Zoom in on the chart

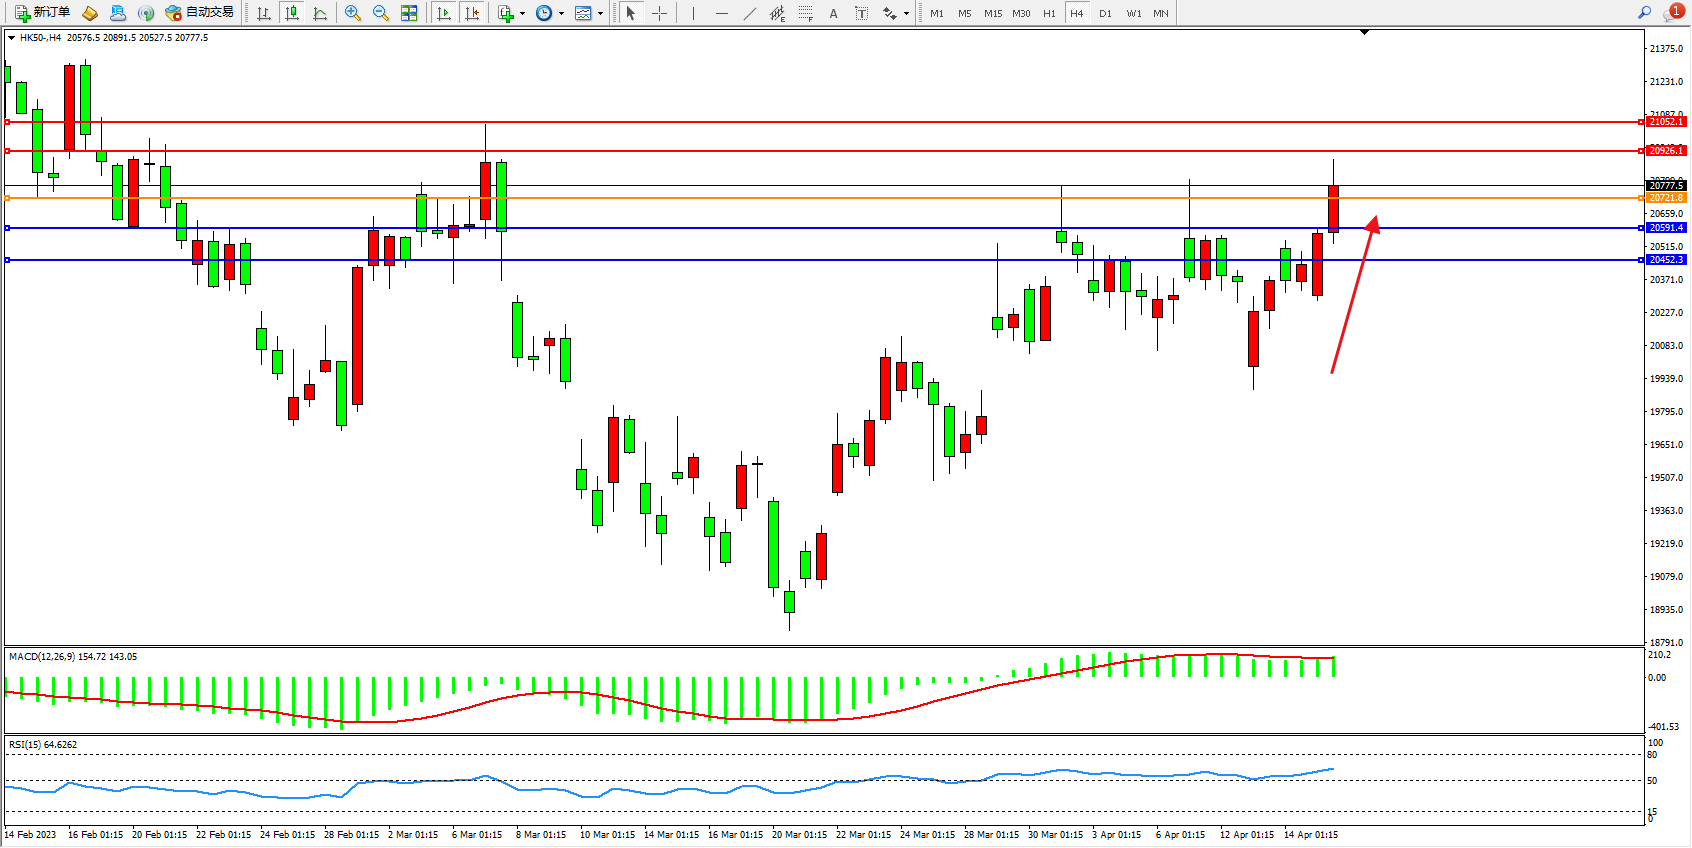pos(353,13)
